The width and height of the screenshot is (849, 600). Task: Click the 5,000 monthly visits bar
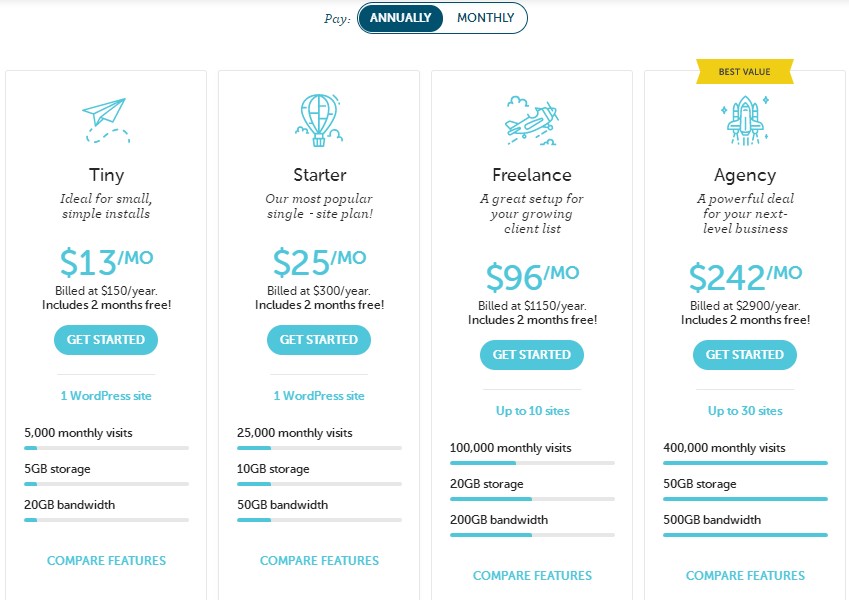point(106,448)
